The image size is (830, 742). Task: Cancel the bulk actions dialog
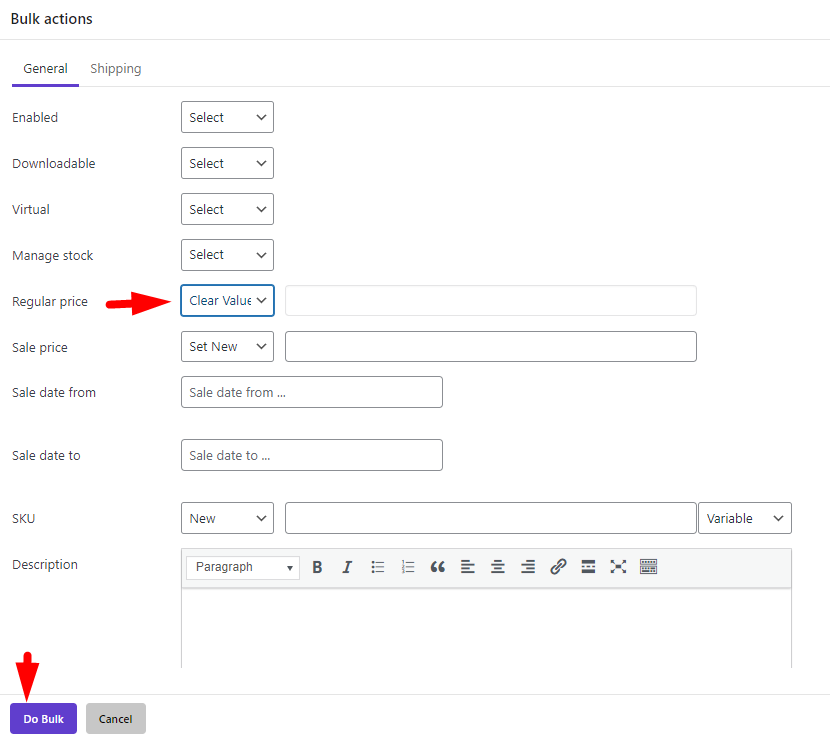point(115,718)
